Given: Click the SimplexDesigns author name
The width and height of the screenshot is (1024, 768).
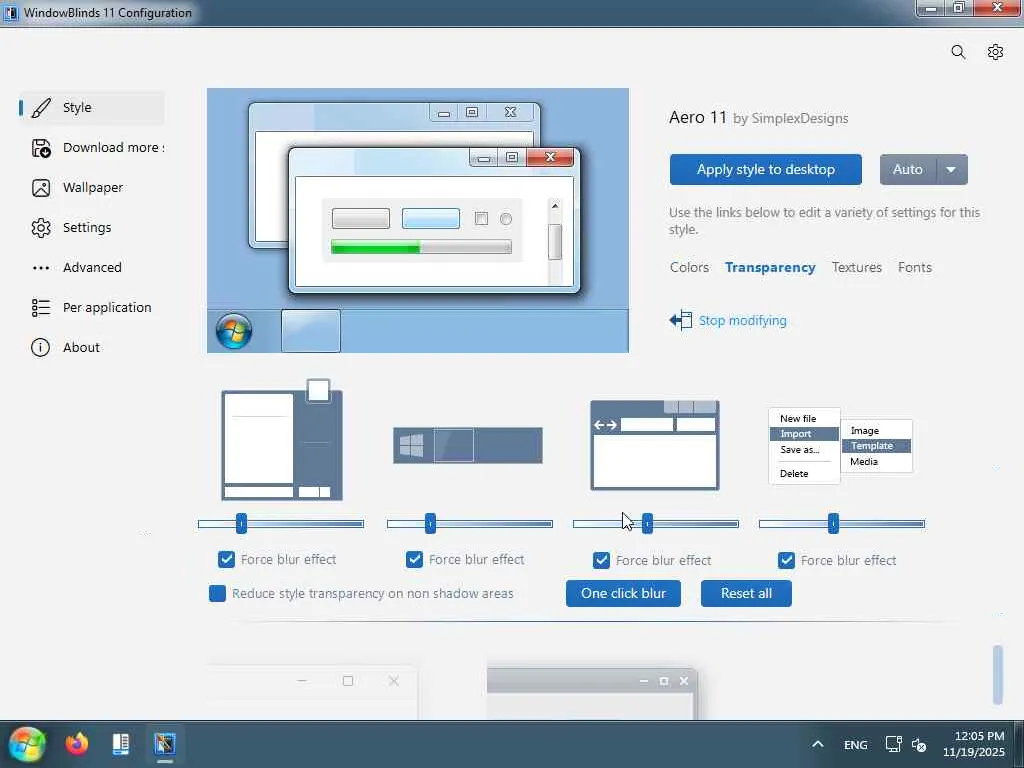Looking at the screenshot, I should (800, 119).
